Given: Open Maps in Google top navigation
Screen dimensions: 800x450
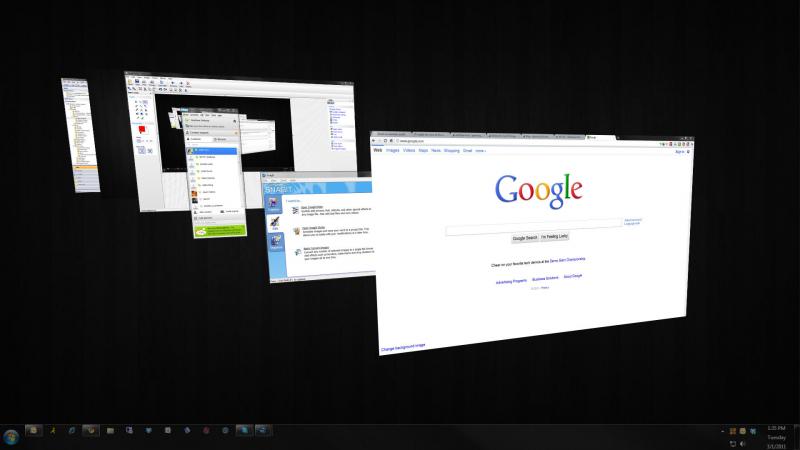Looking at the screenshot, I should (423, 151).
